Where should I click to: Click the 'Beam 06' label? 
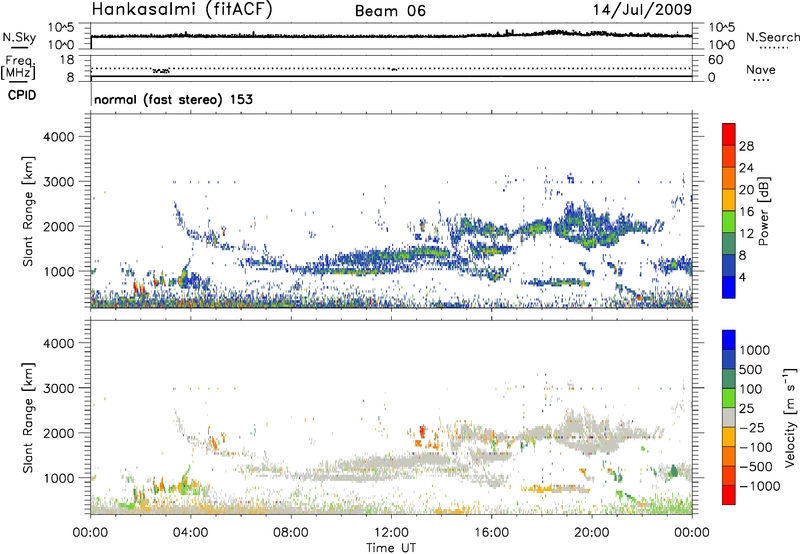tap(390, 11)
